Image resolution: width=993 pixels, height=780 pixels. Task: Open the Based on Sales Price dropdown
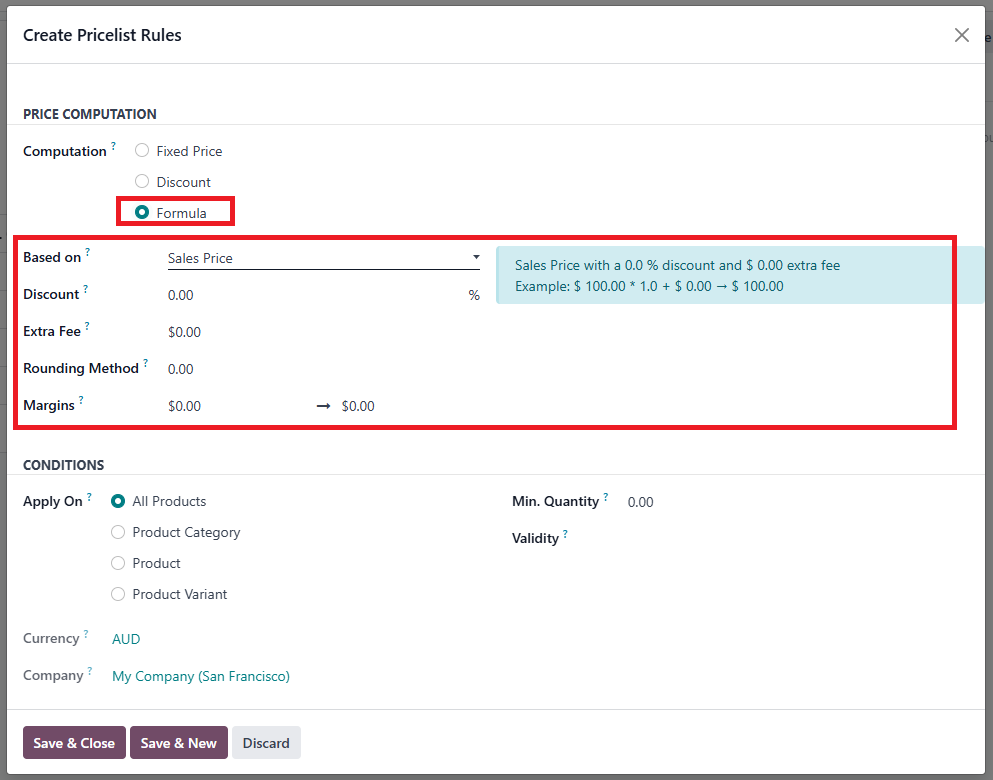coord(322,258)
